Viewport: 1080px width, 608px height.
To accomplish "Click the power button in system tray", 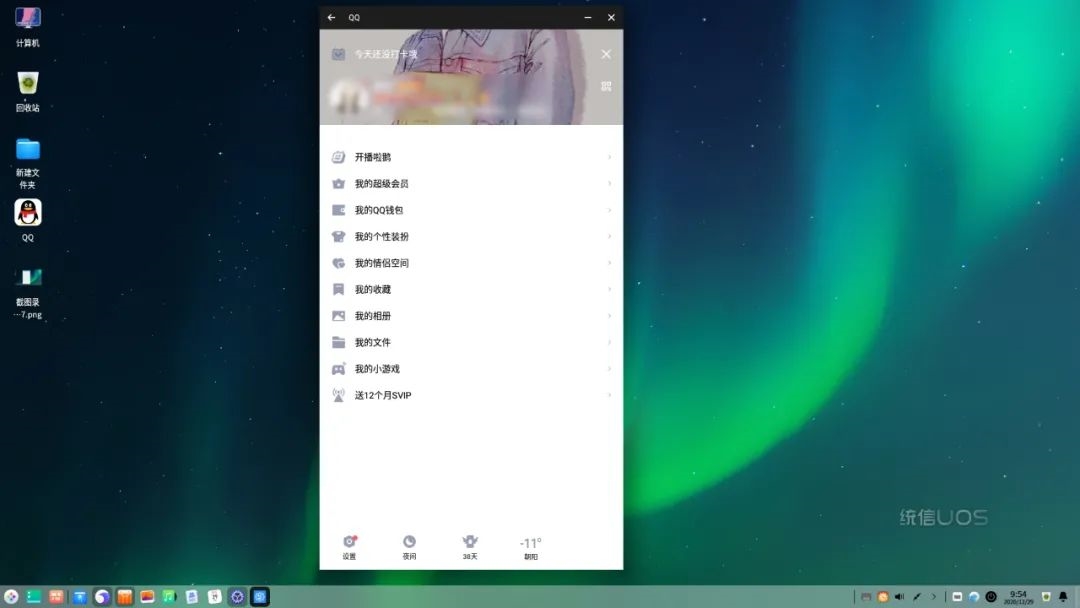I will [991, 596].
